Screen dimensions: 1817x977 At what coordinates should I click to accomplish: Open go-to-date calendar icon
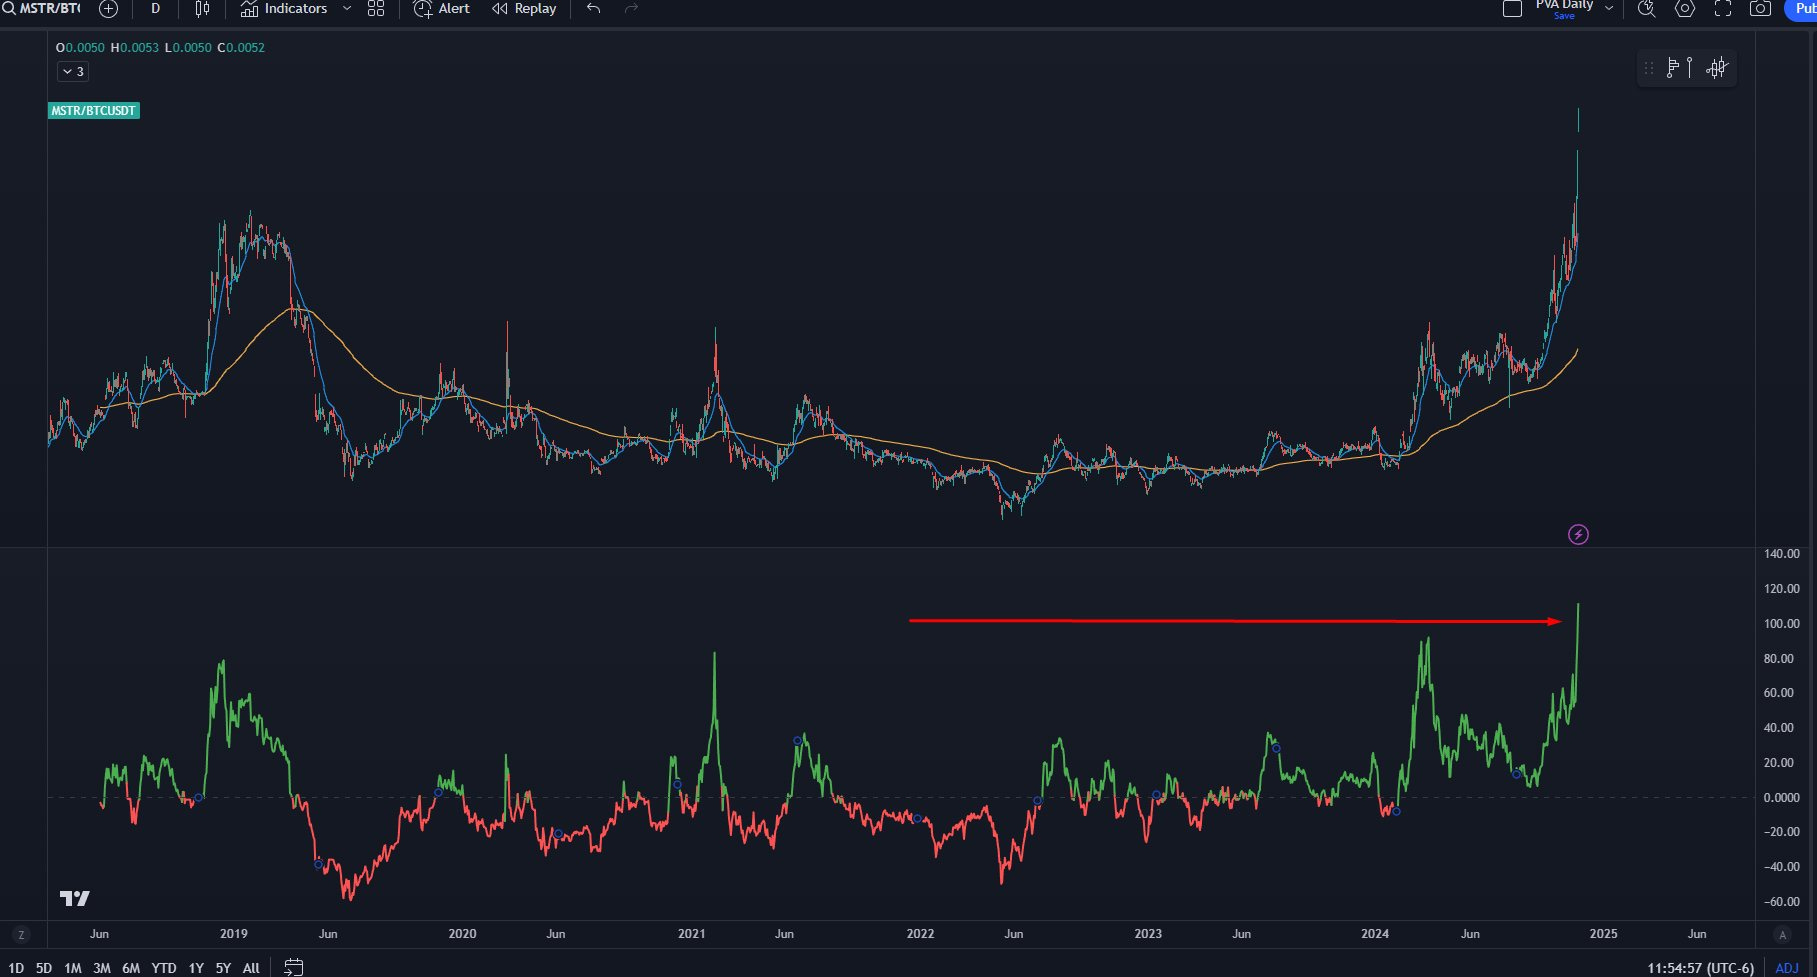(293, 967)
